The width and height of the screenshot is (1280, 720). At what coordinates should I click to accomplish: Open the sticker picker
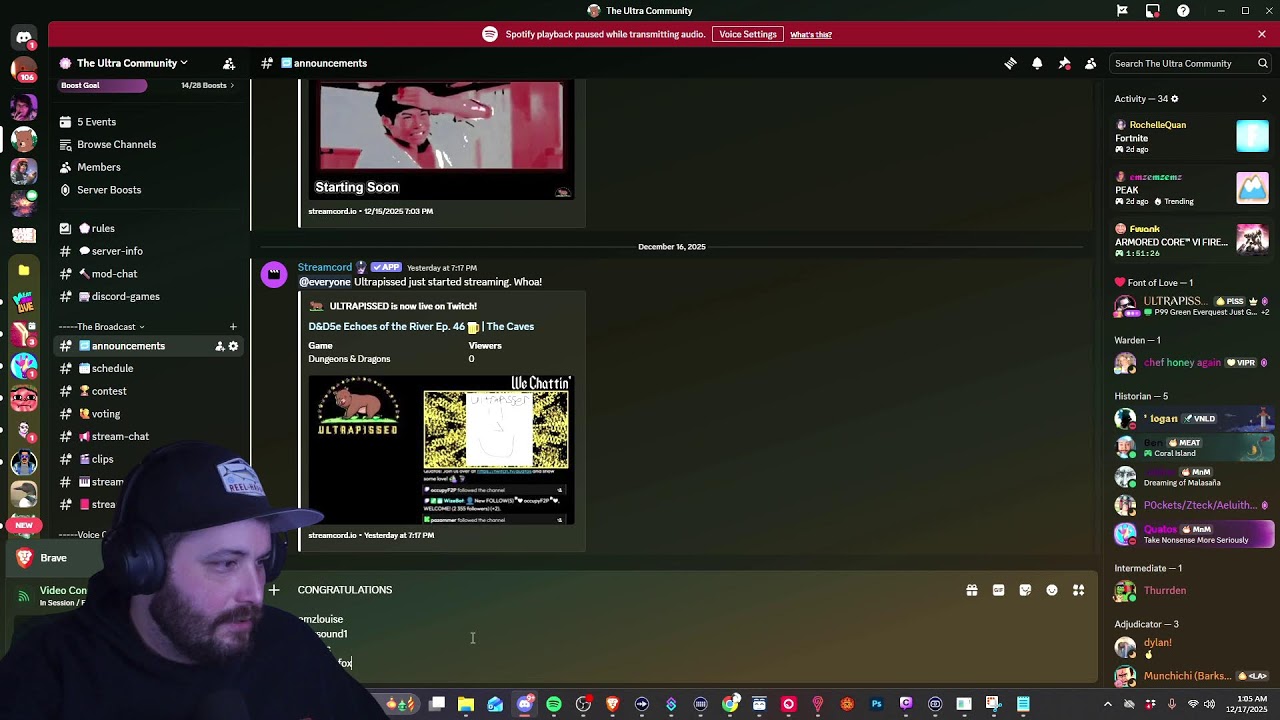(1025, 590)
